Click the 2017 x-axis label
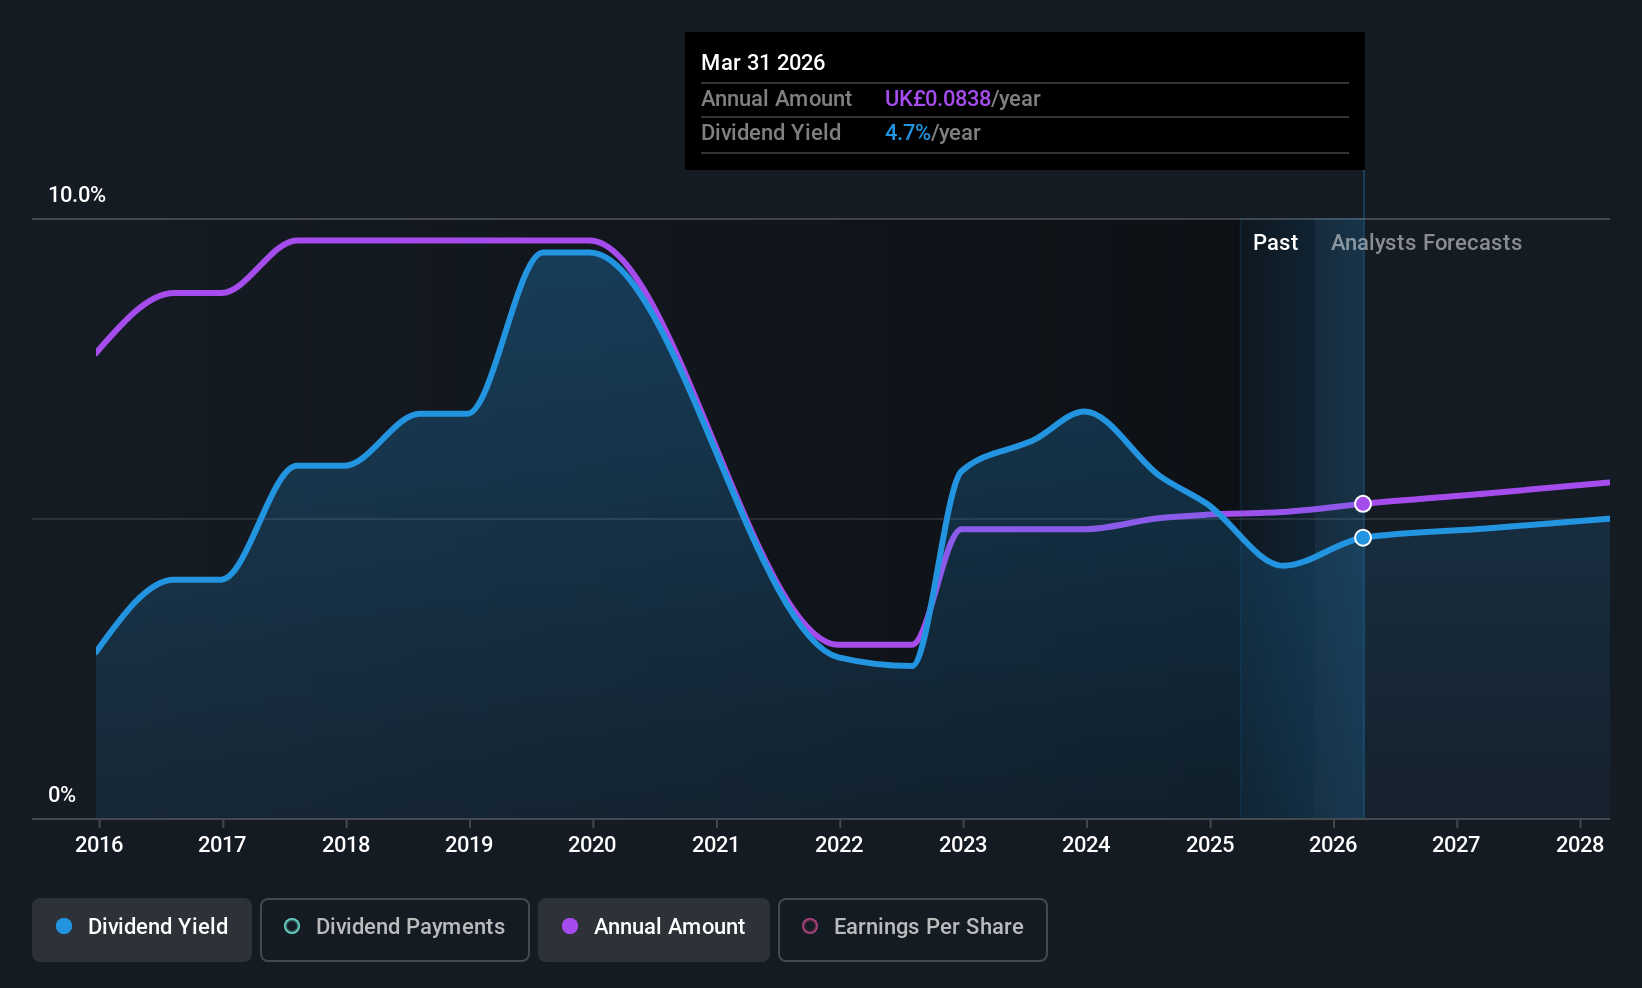 click(222, 845)
